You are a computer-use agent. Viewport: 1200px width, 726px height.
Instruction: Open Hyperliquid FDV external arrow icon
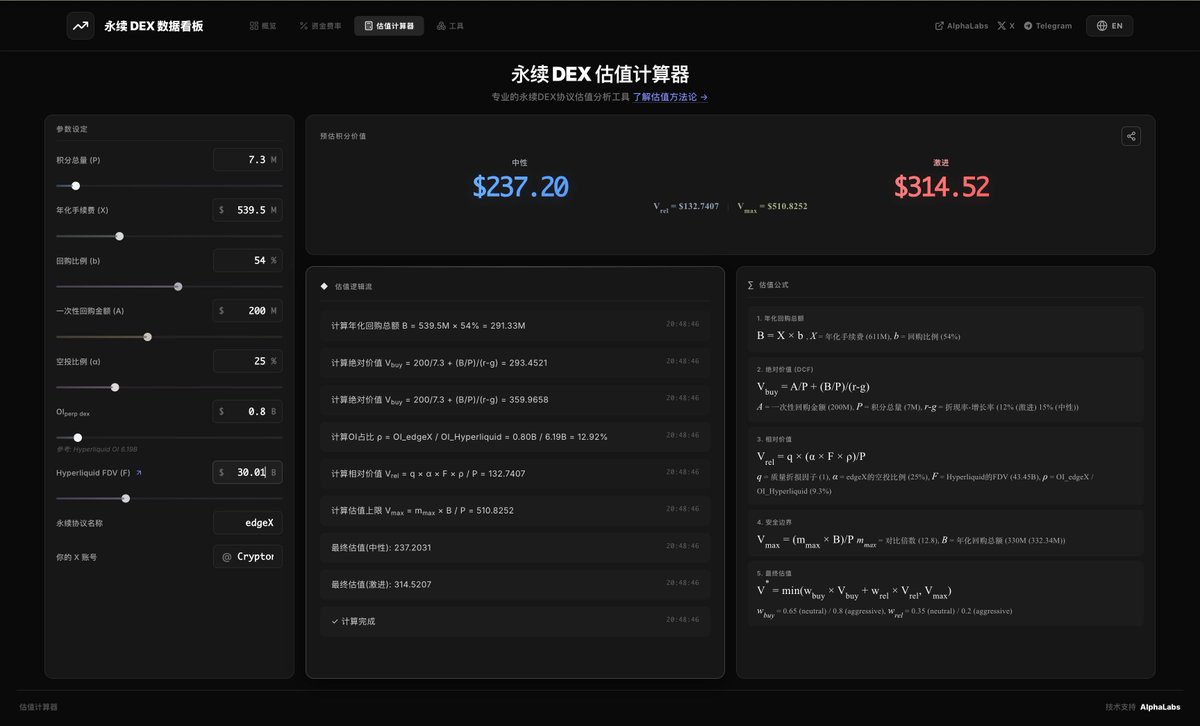pos(139,472)
